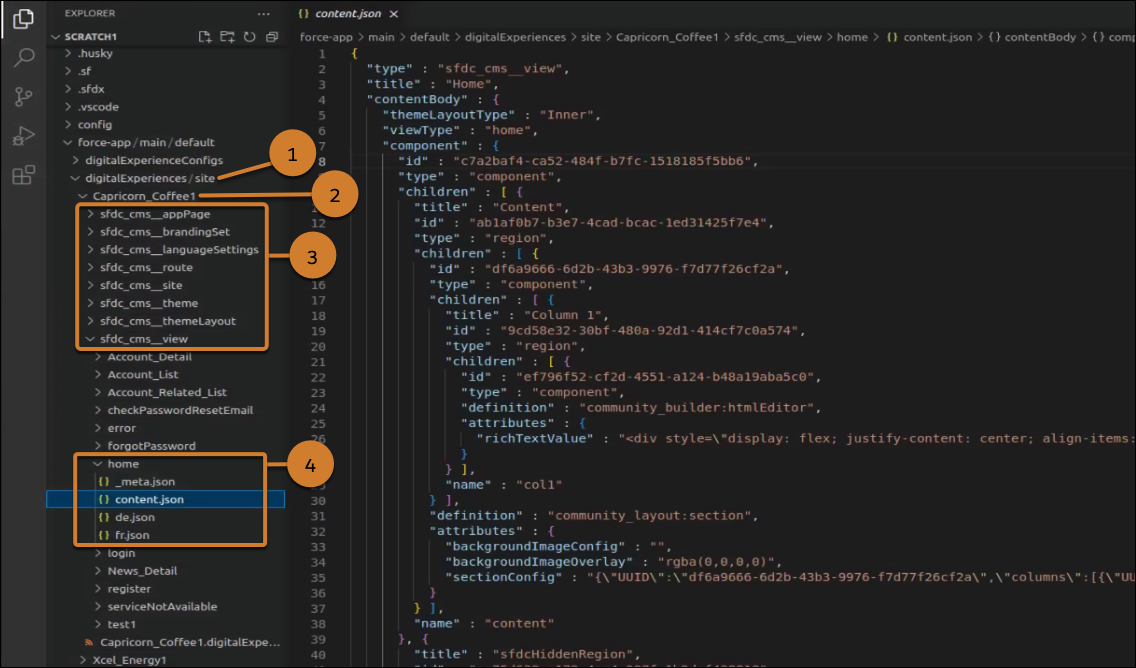Open the Capricorn_Coffee1.digitalExperience file
Image resolution: width=1136 pixels, height=668 pixels.
[x=190, y=642]
